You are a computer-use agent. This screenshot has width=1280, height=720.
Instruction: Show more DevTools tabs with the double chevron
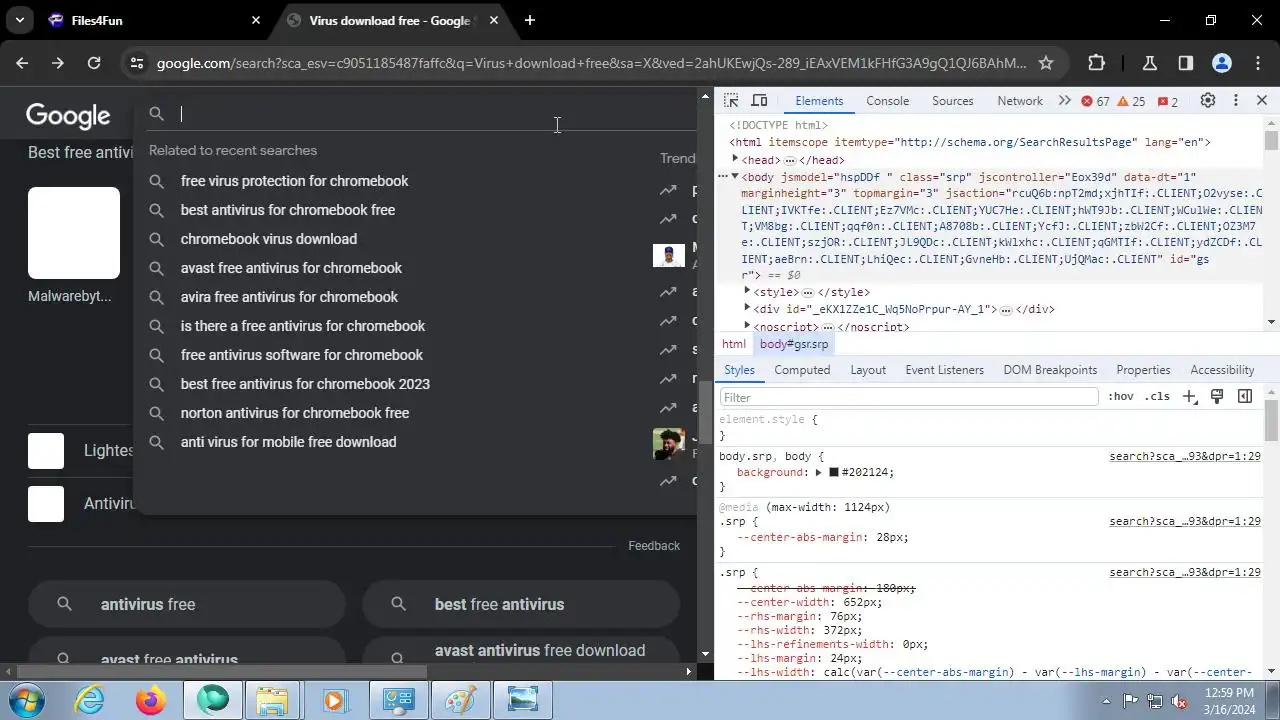click(1064, 101)
